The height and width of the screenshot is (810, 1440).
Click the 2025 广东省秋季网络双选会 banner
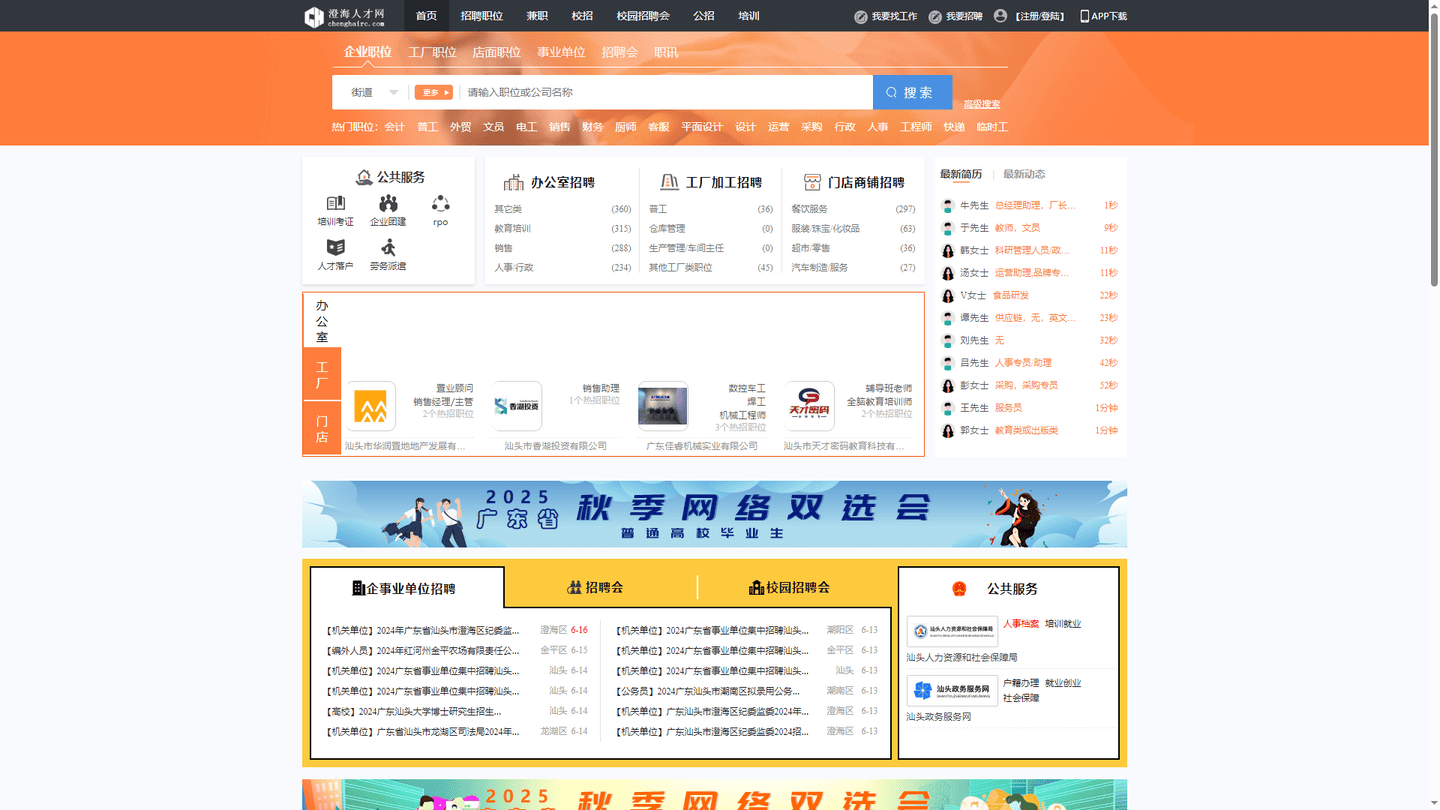click(714, 514)
